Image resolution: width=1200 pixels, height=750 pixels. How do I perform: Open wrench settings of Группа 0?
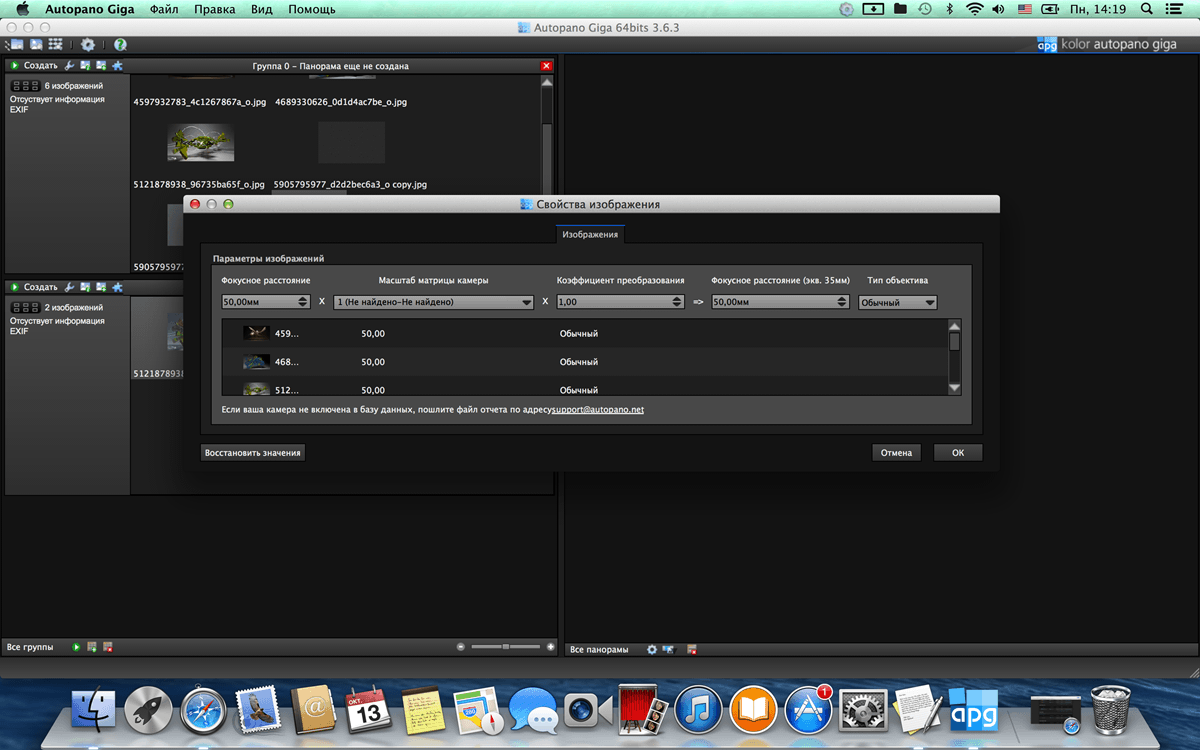pyautogui.click(x=70, y=66)
